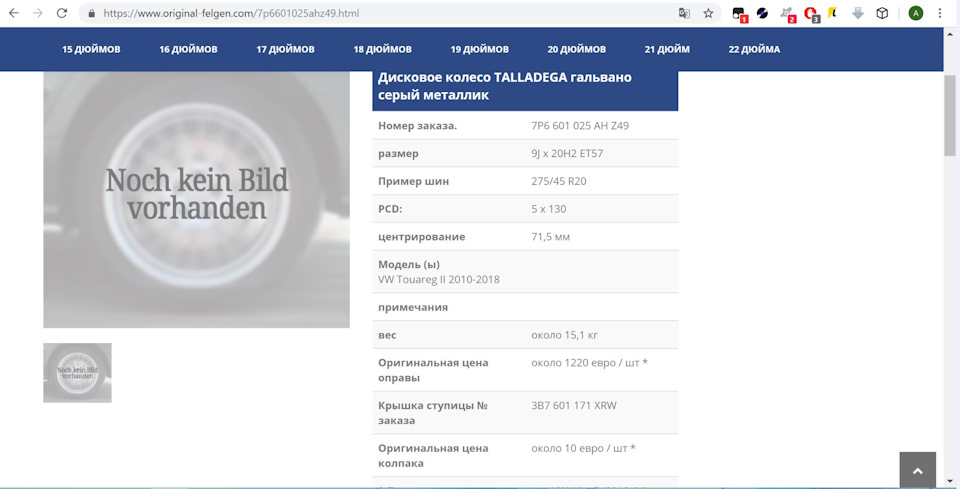Click cap price около 10 евро

click(x=583, y=448)
